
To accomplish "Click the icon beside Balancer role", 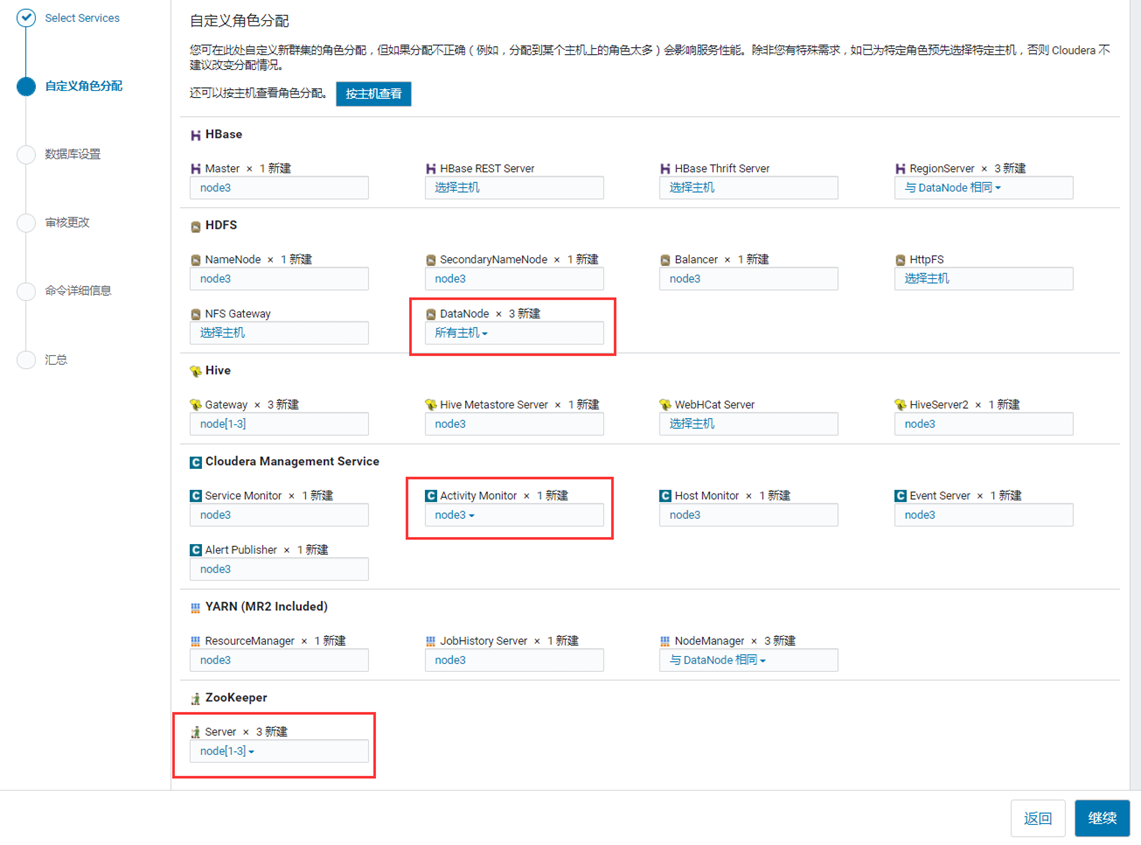I will click(664, 260).
